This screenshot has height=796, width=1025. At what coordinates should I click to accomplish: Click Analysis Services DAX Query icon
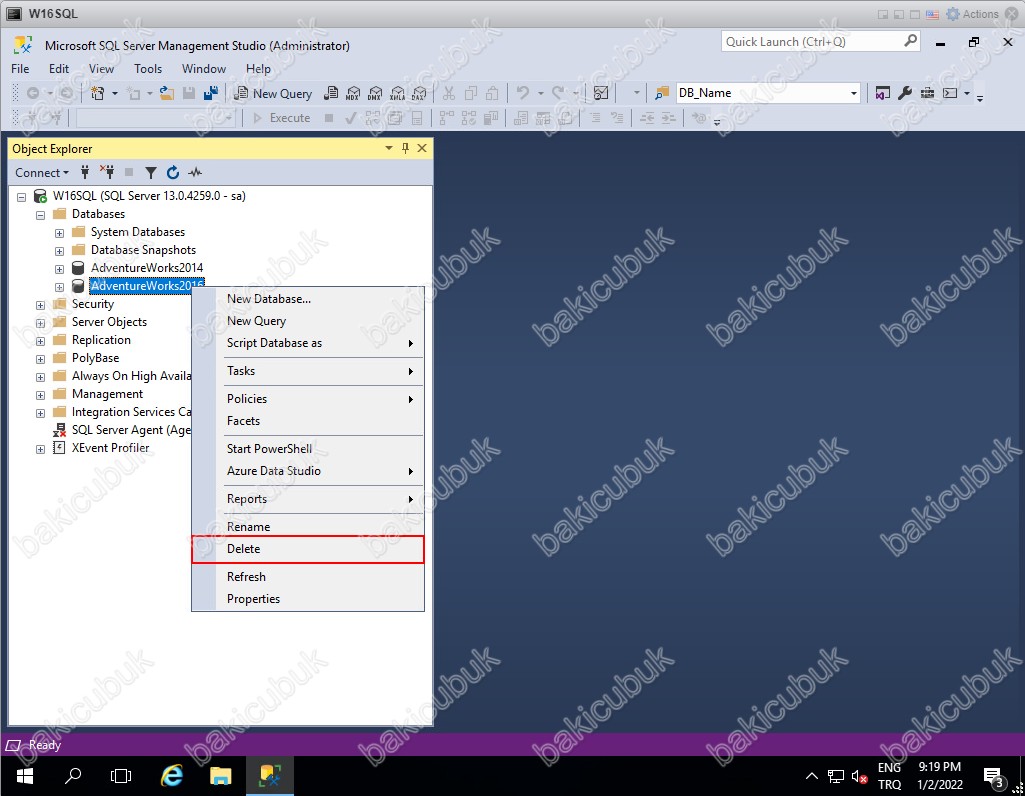(x=419, y=93)
